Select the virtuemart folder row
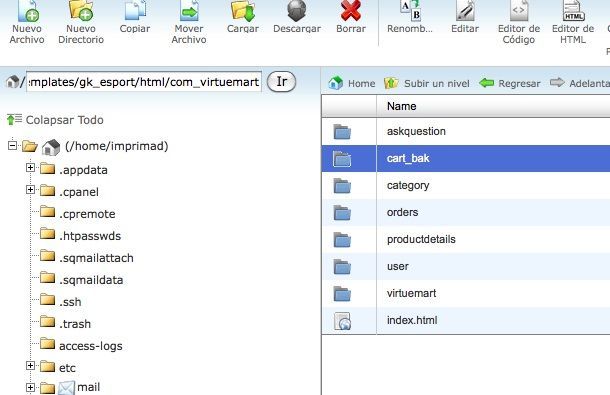This screenshot has width=610, height=395. click(x=466, y=293)
